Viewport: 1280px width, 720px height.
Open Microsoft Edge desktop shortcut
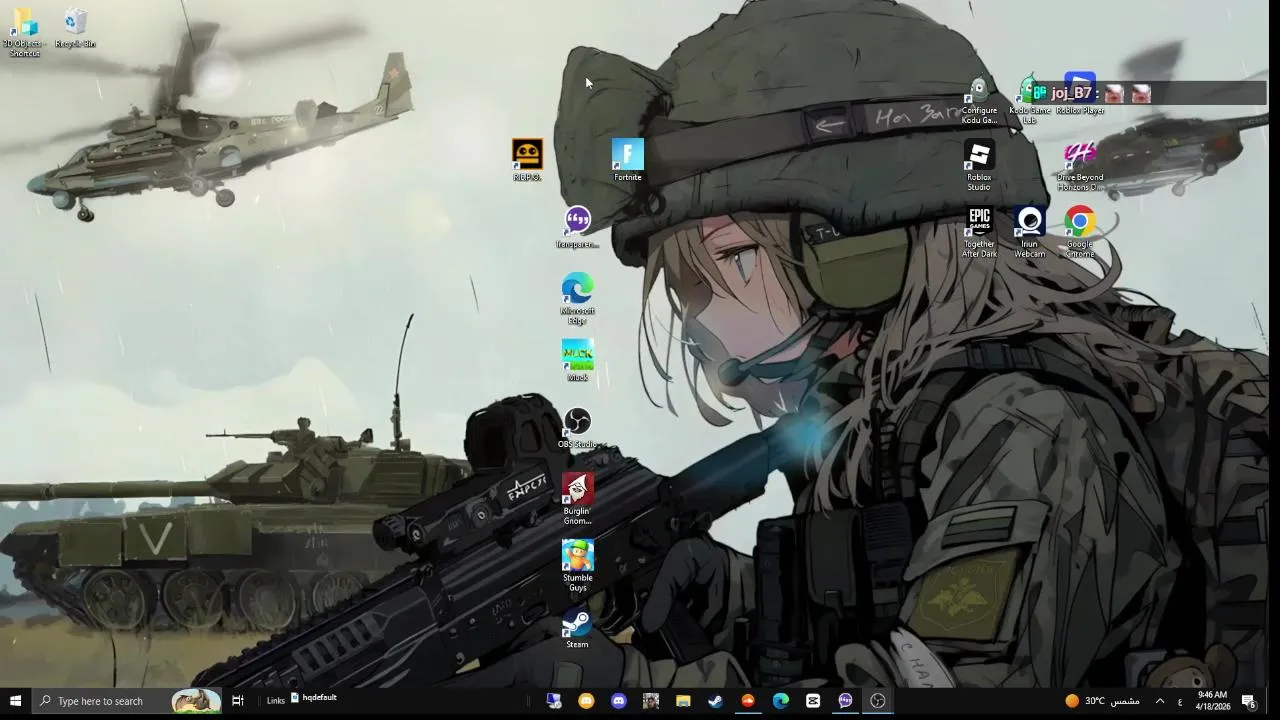[577, 298]
